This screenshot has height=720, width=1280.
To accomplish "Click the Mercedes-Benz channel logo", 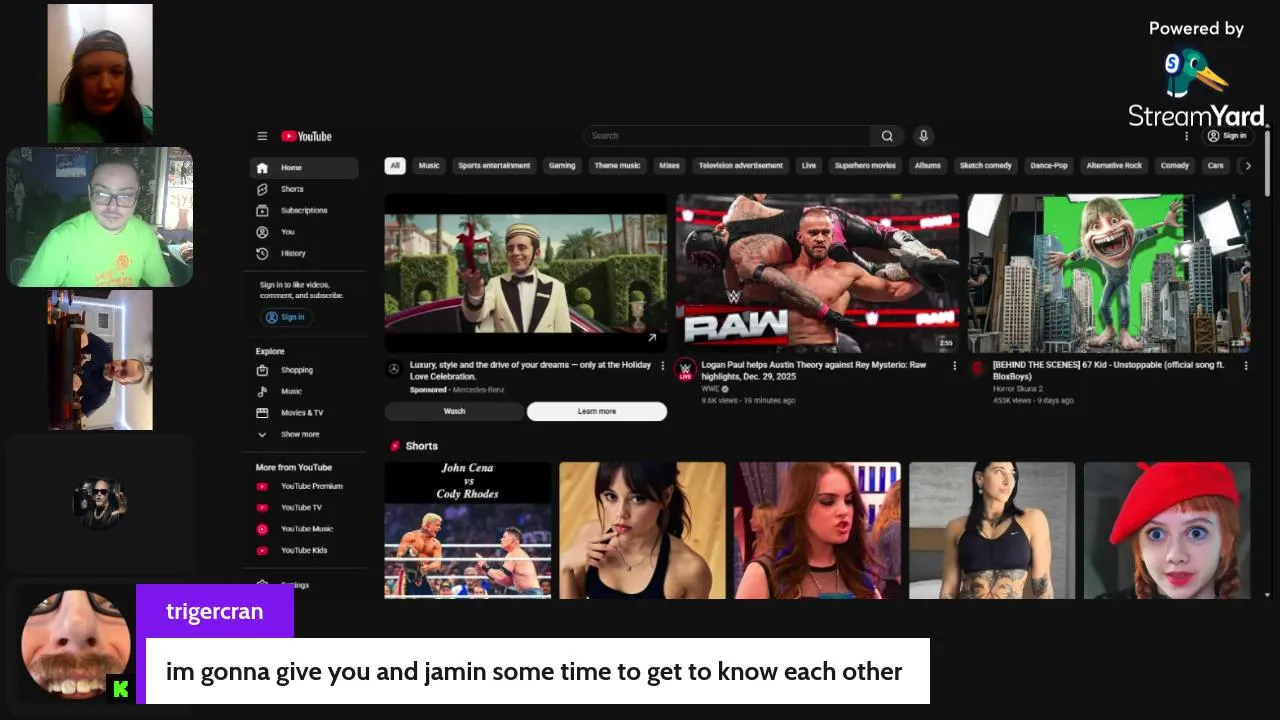I will (x=394, y=369).
